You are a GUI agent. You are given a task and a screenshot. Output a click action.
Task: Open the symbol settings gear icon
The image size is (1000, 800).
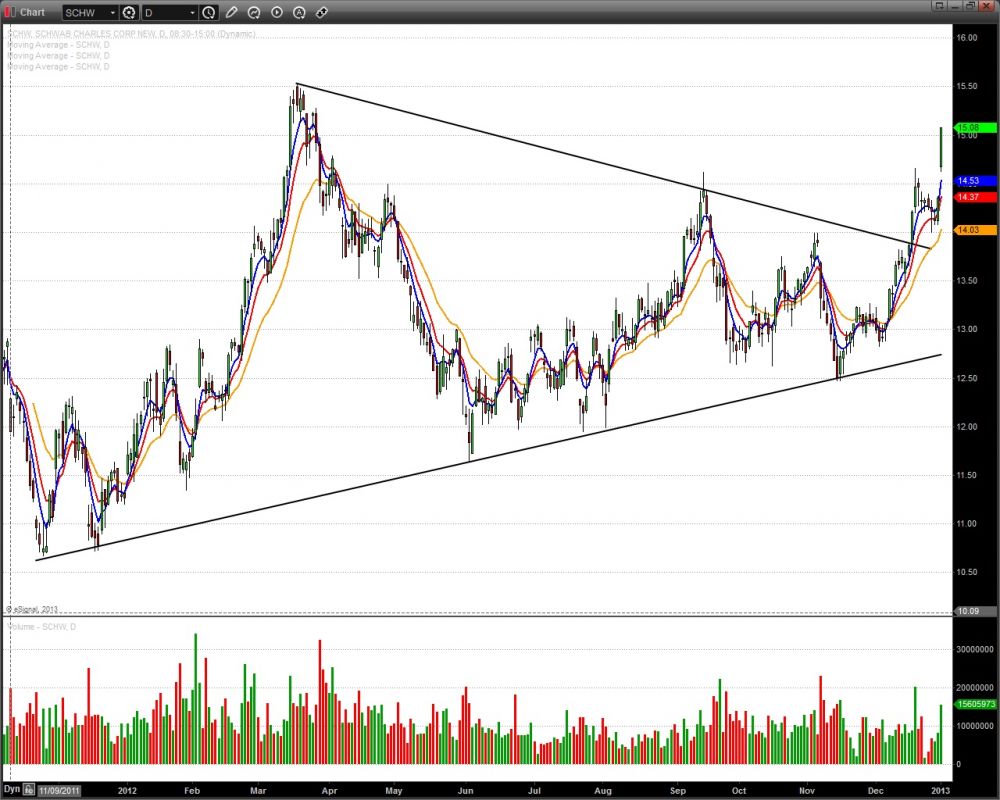point(129,13)
